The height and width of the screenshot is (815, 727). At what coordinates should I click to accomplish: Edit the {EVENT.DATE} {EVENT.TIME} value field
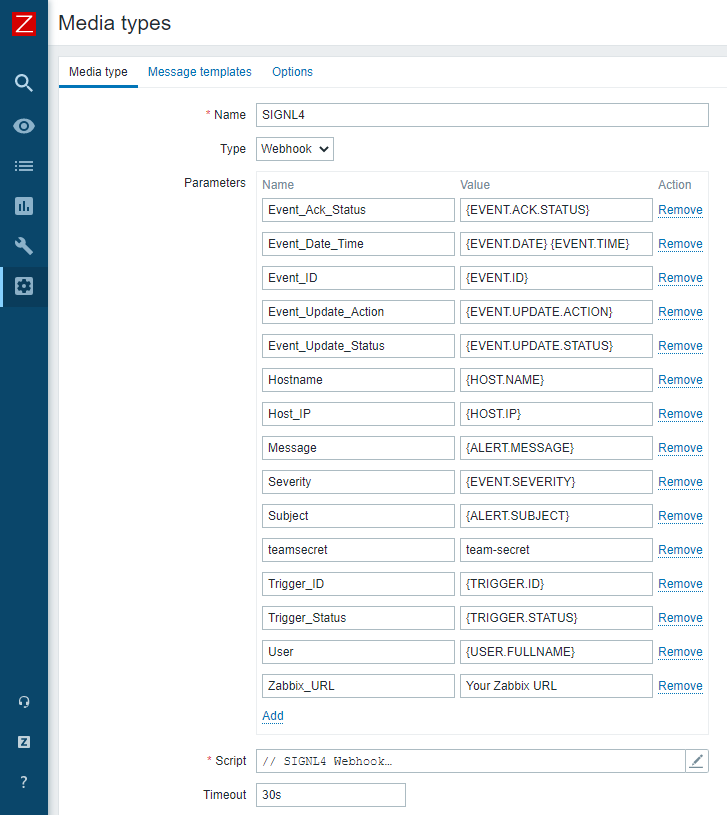point(556,244)
